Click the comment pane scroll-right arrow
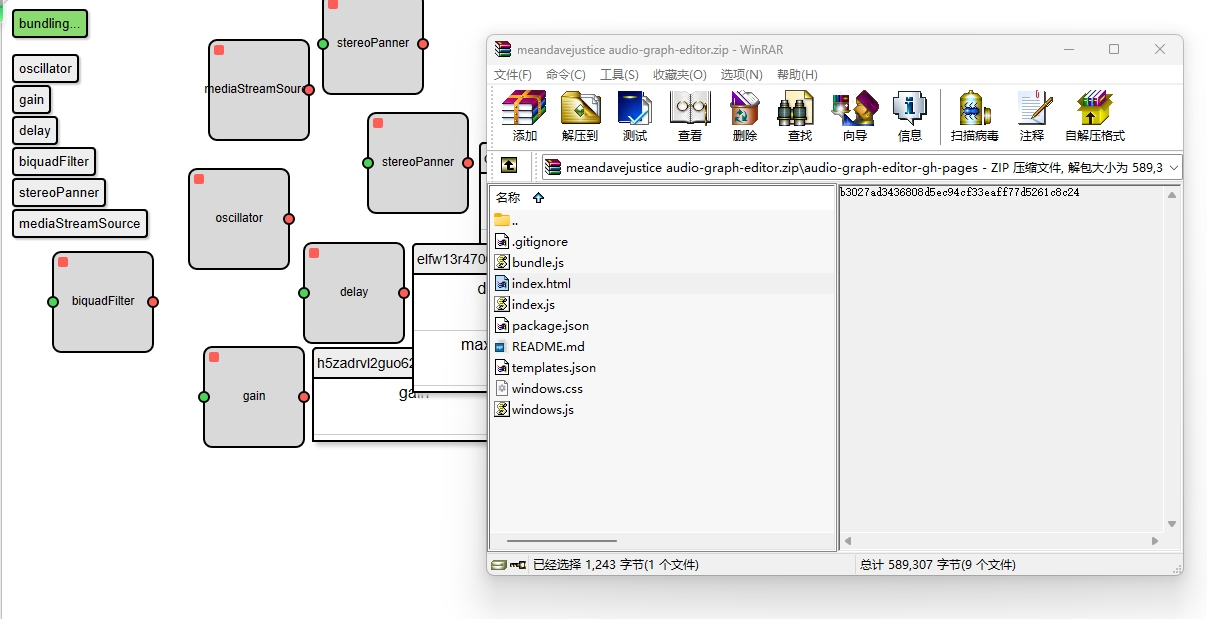 tap(1155, 541)
